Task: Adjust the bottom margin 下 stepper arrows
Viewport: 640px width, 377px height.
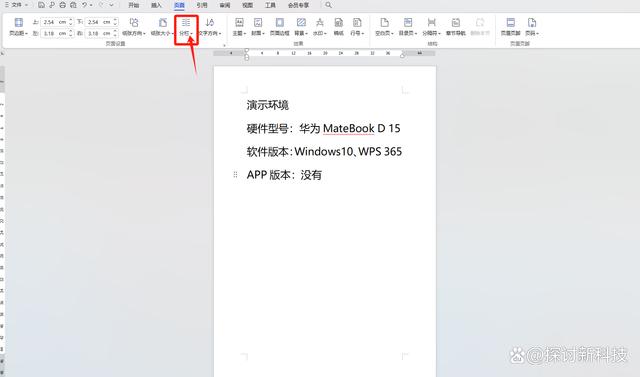Action: pos(116,22)
